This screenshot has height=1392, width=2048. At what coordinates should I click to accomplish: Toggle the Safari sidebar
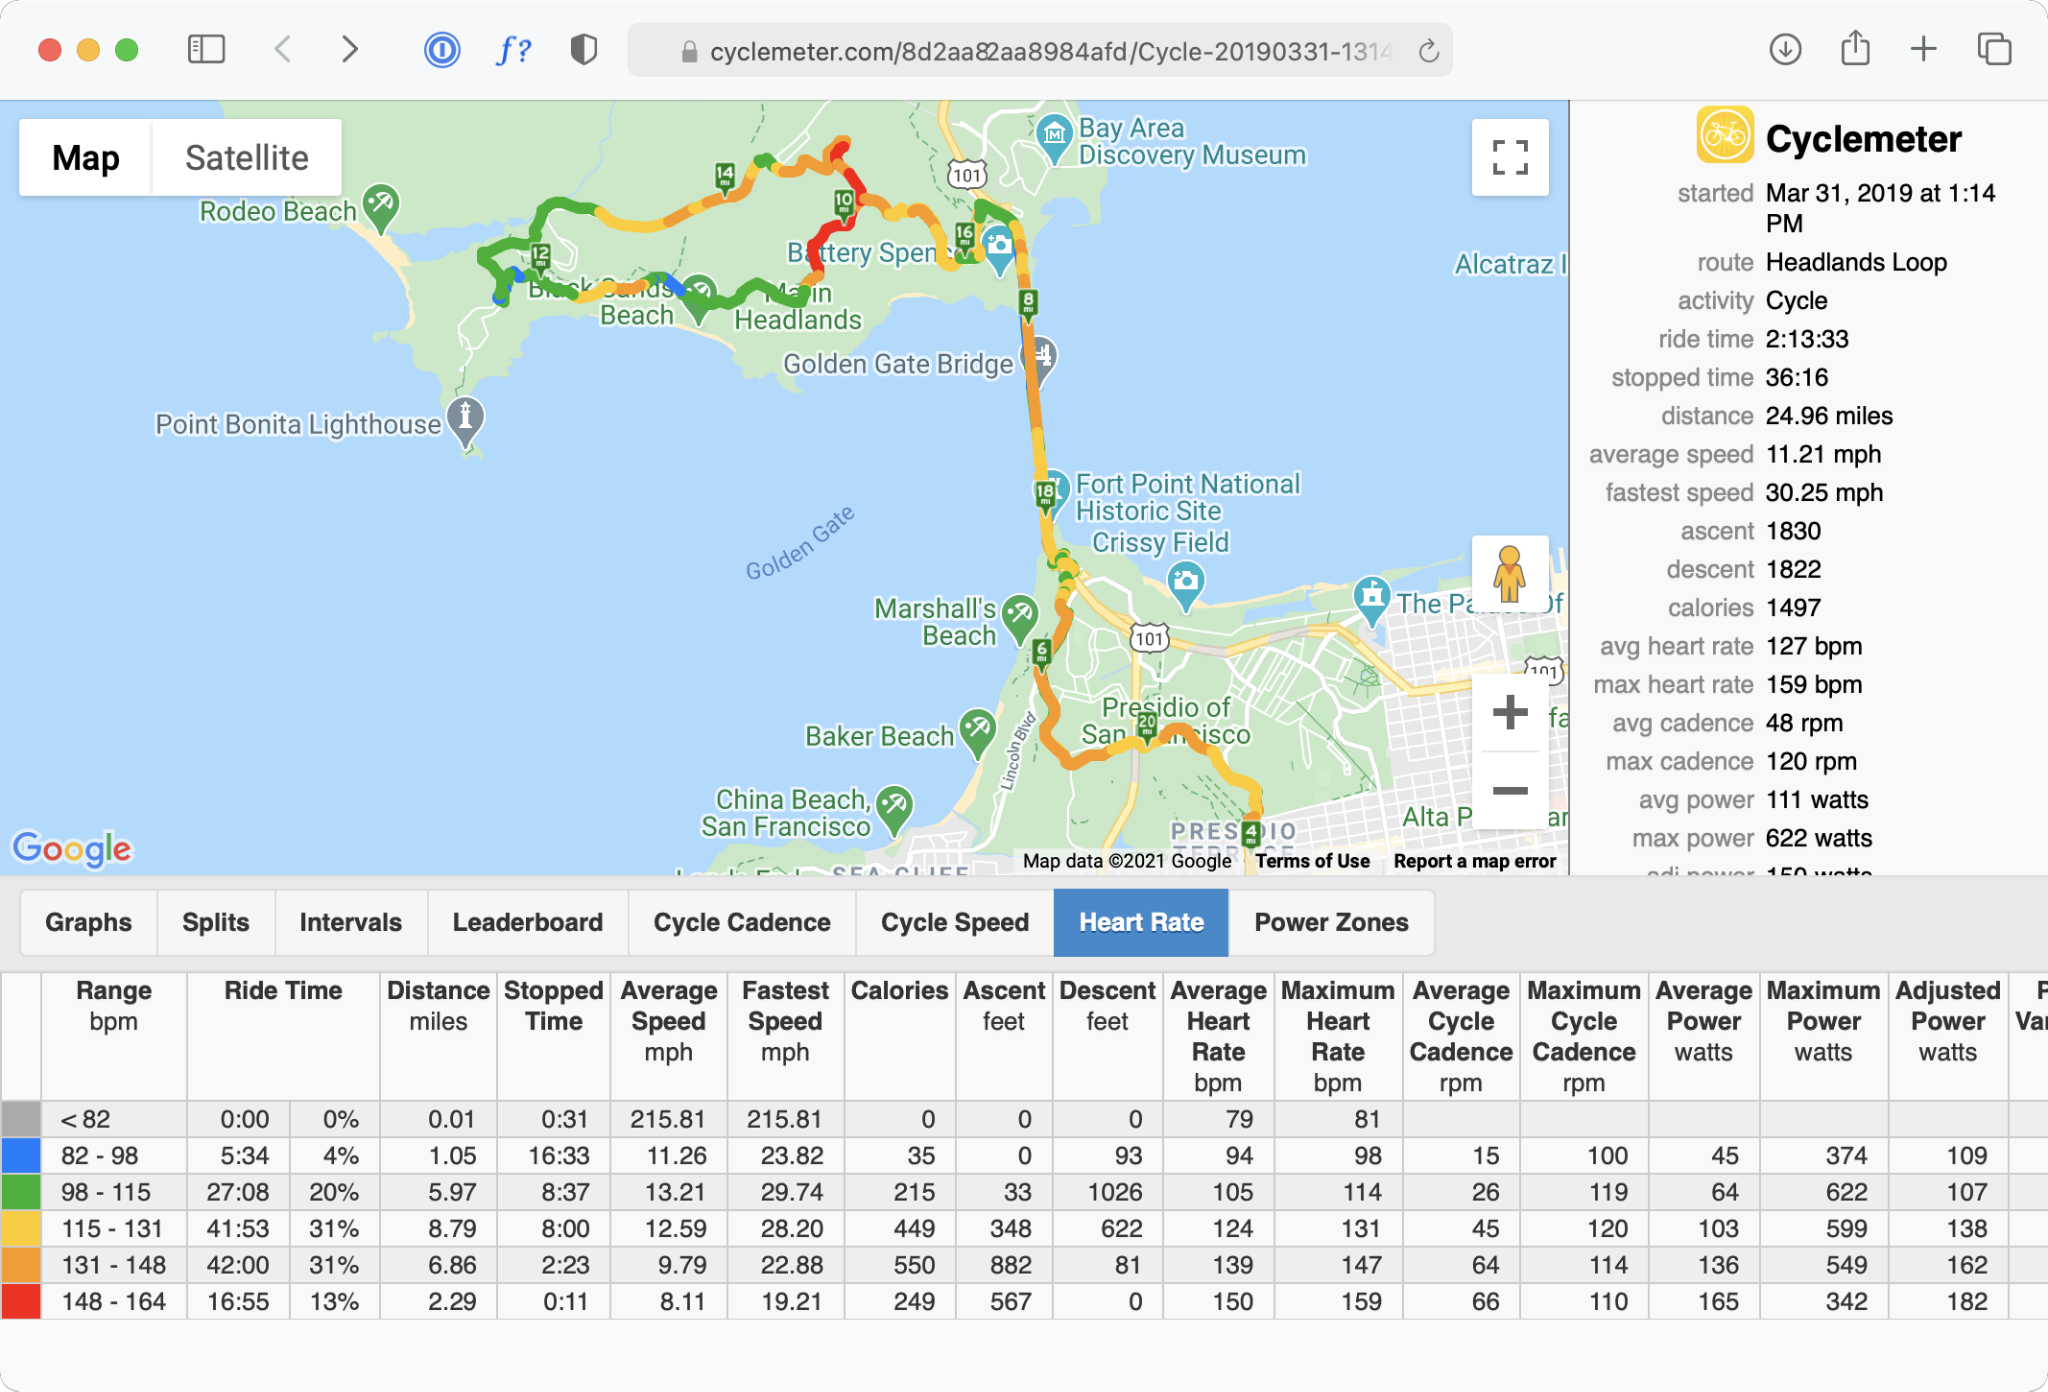tap(207, 48)
